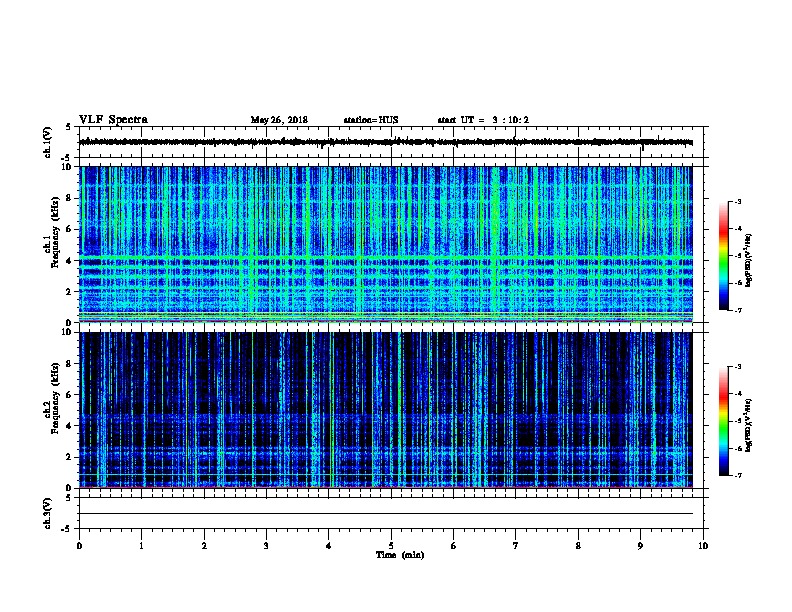Click time-axis tick label "9"
792x612 pixels.
(x=640, y=546)
